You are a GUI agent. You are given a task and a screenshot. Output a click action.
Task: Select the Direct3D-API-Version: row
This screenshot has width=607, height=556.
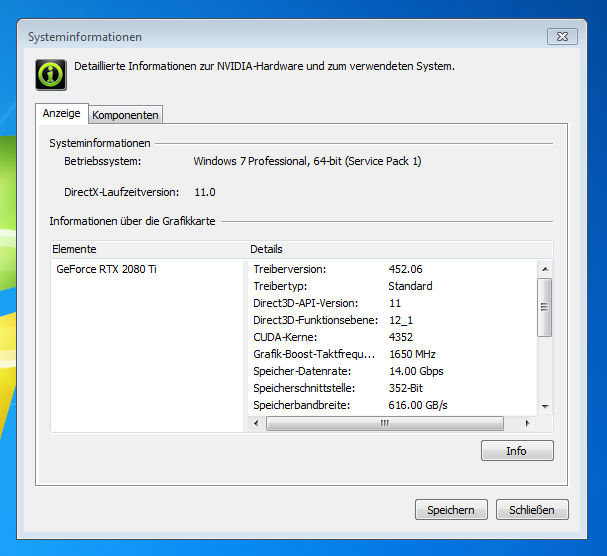pos(392,303)
